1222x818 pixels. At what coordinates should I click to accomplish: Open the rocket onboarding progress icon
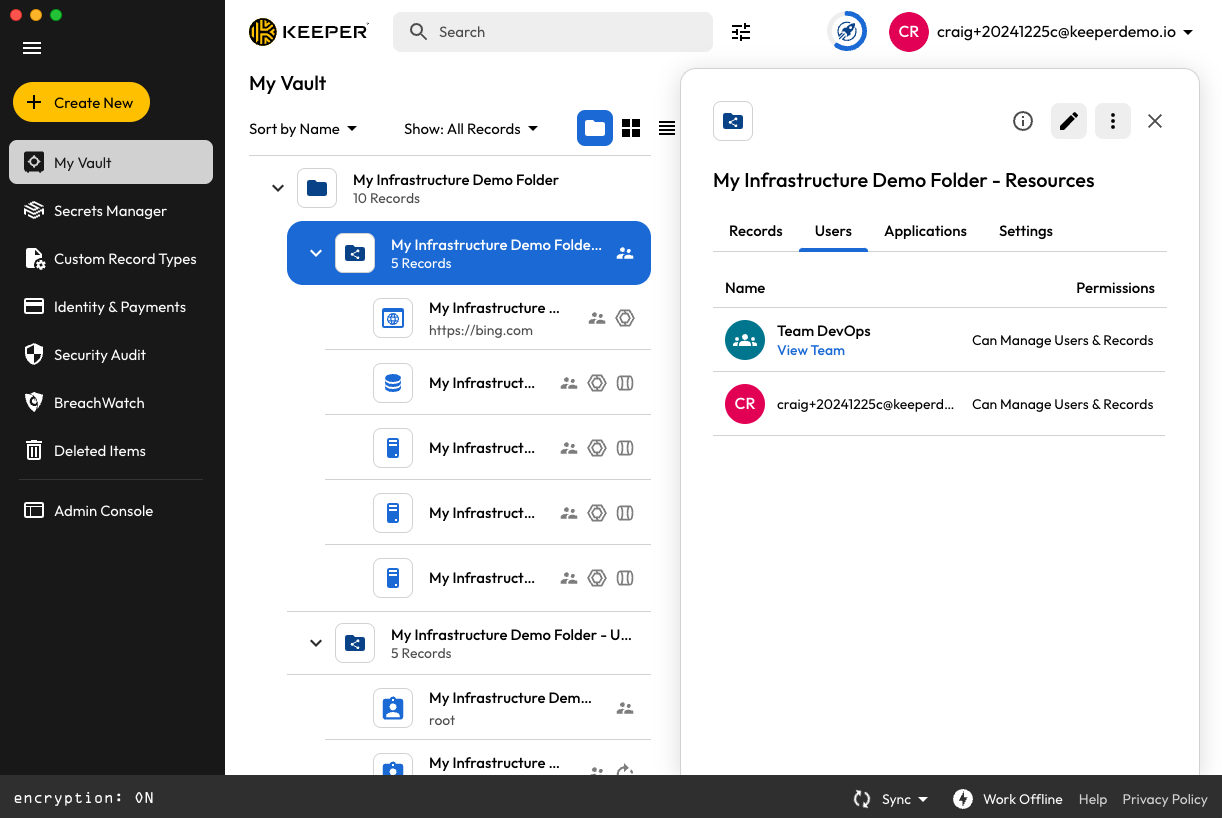[x=847, y=32]
